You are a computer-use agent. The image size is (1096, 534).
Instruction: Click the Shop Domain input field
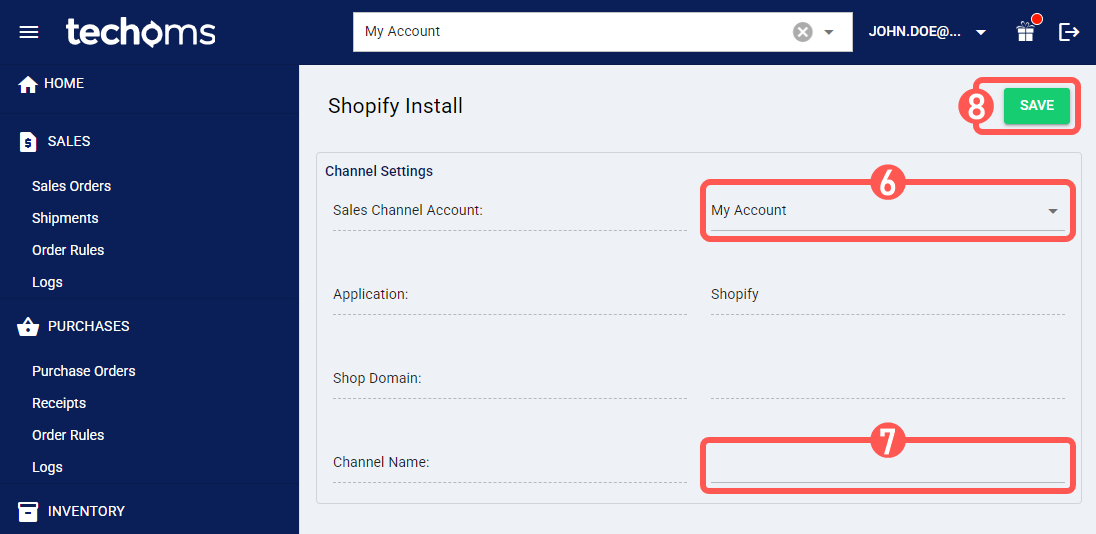(888, 380)
